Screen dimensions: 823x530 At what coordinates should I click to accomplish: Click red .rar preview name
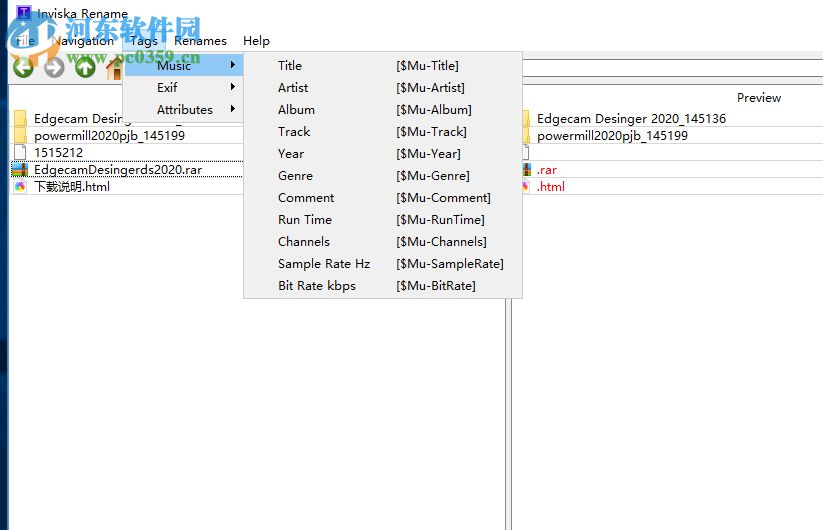click(x=546, y=169)
